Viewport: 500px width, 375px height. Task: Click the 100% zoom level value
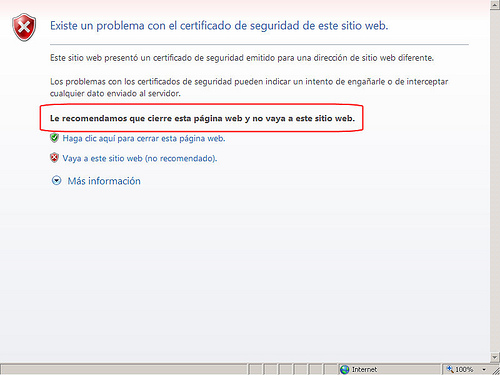point(464,369)
